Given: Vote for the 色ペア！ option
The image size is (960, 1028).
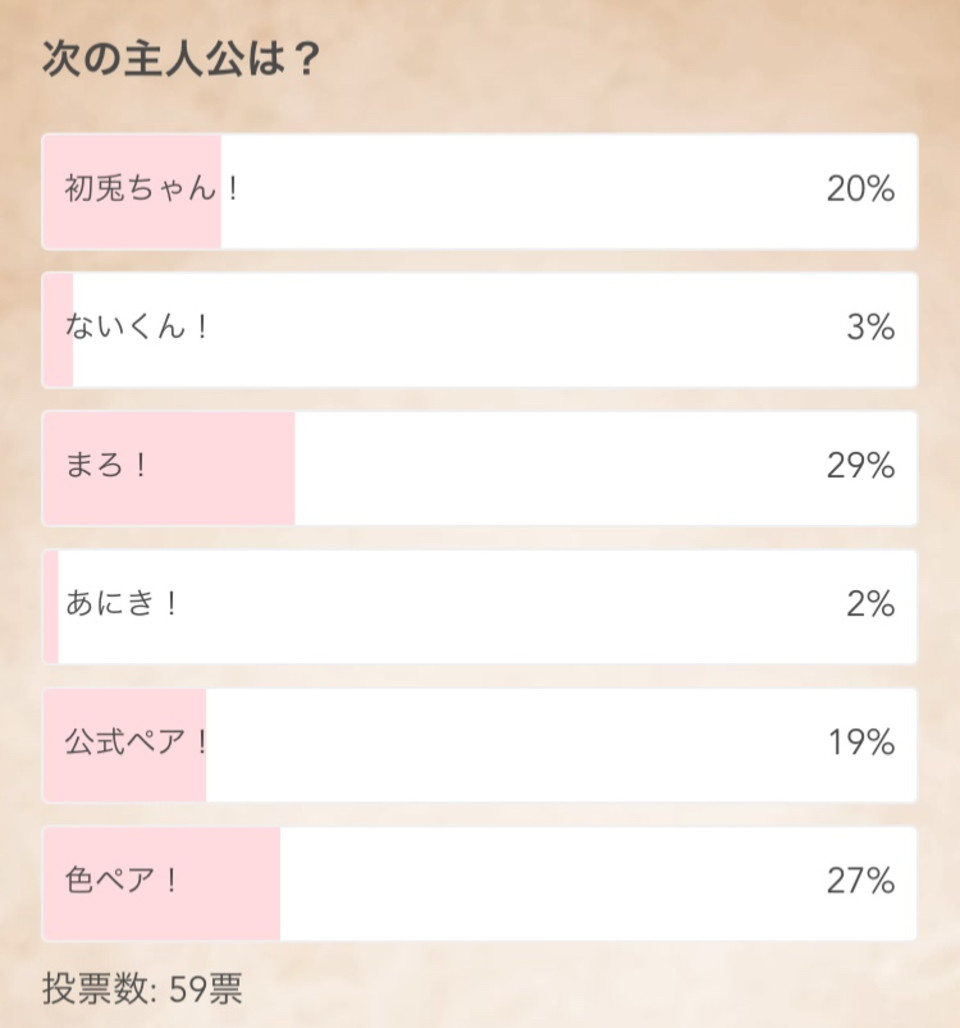Looking at the screenshot, I should tap(480, 884).
